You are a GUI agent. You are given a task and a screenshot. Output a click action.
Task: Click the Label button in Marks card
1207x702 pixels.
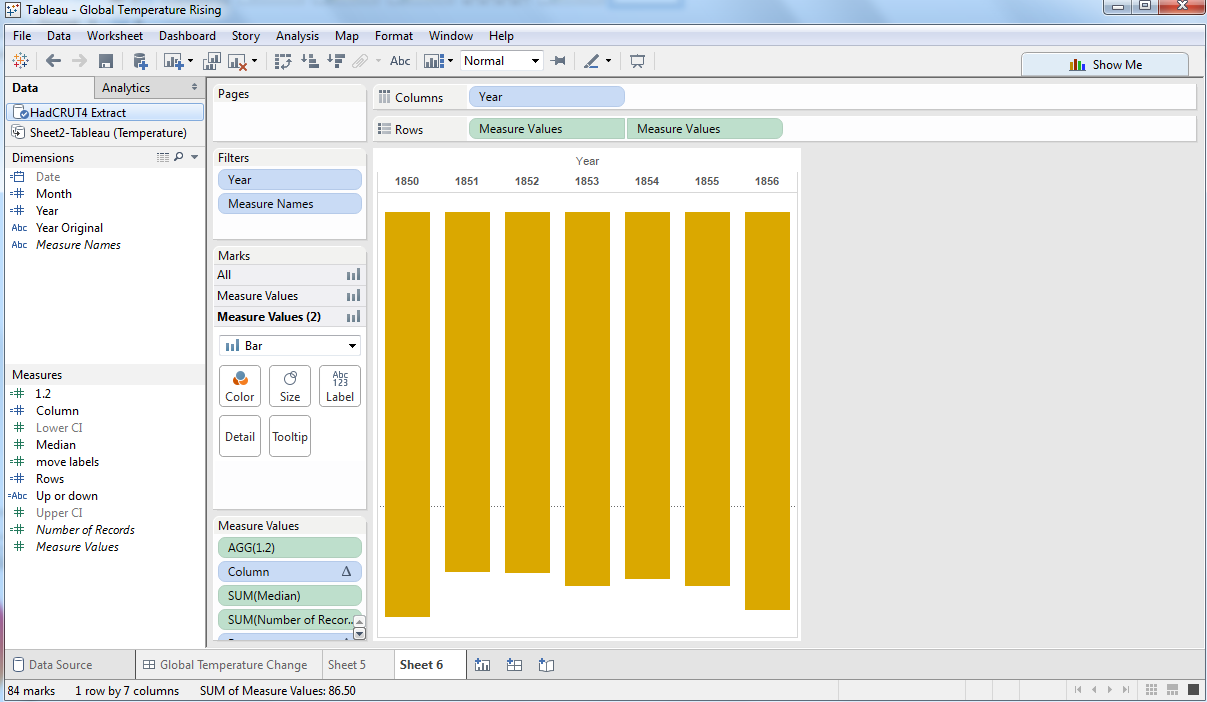click(340, 386)
